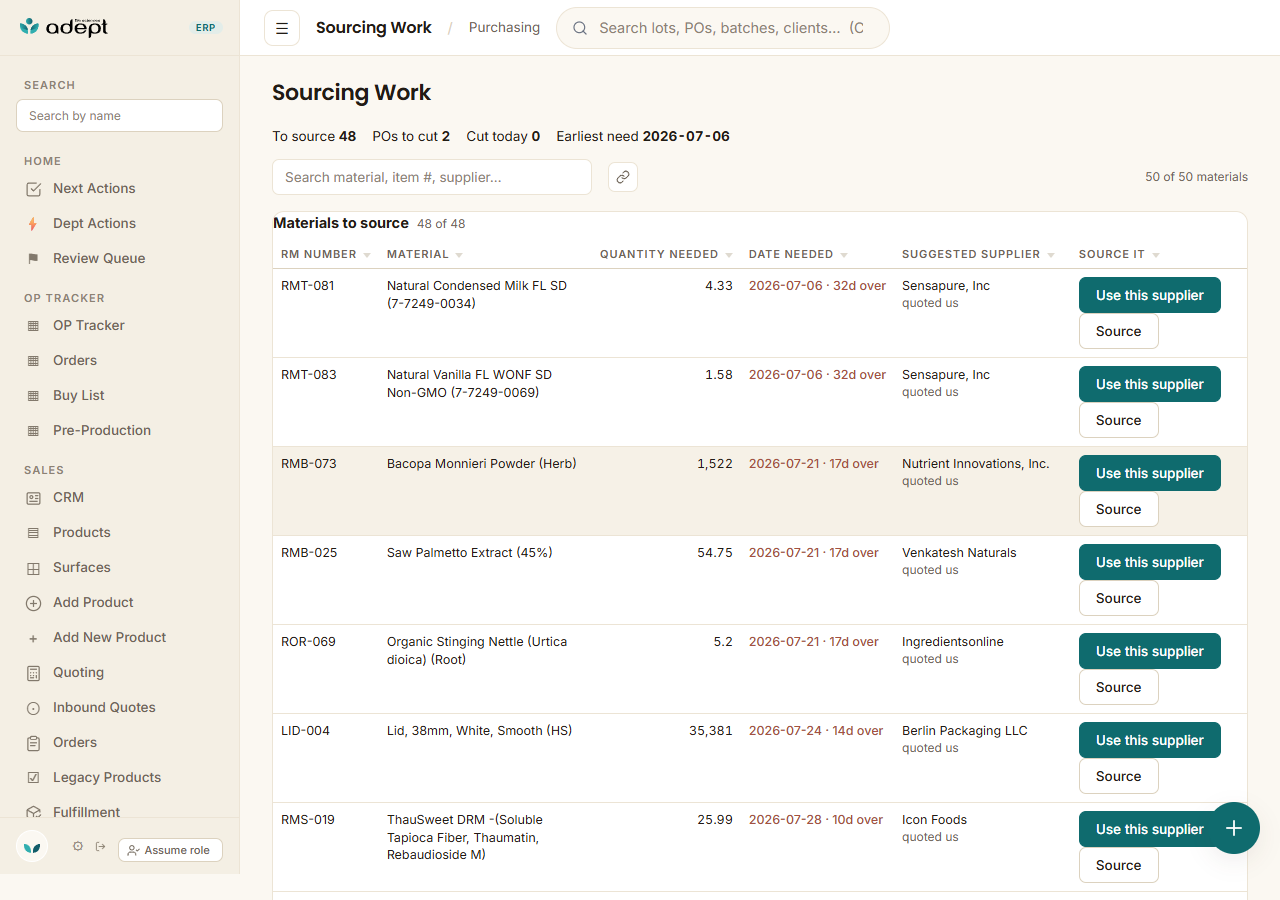Click the leaf avatar icon at sidebar bottom
This screenshot has height=900, width=1280.
[32, 847]
